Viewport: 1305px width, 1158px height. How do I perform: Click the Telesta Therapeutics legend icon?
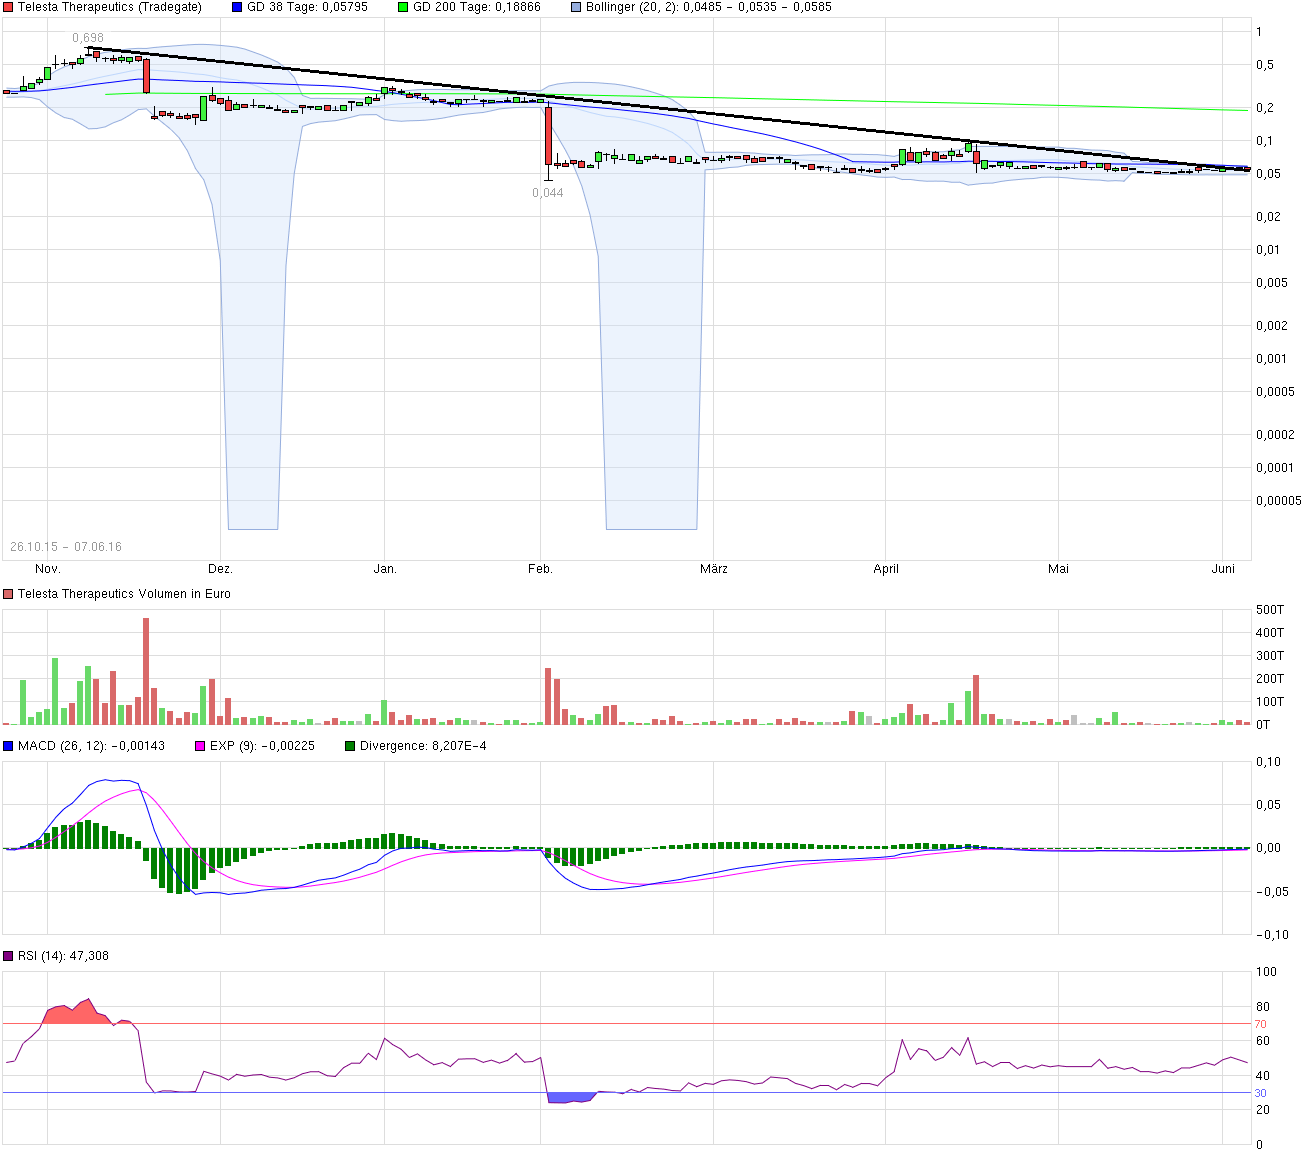click(7, 7)
